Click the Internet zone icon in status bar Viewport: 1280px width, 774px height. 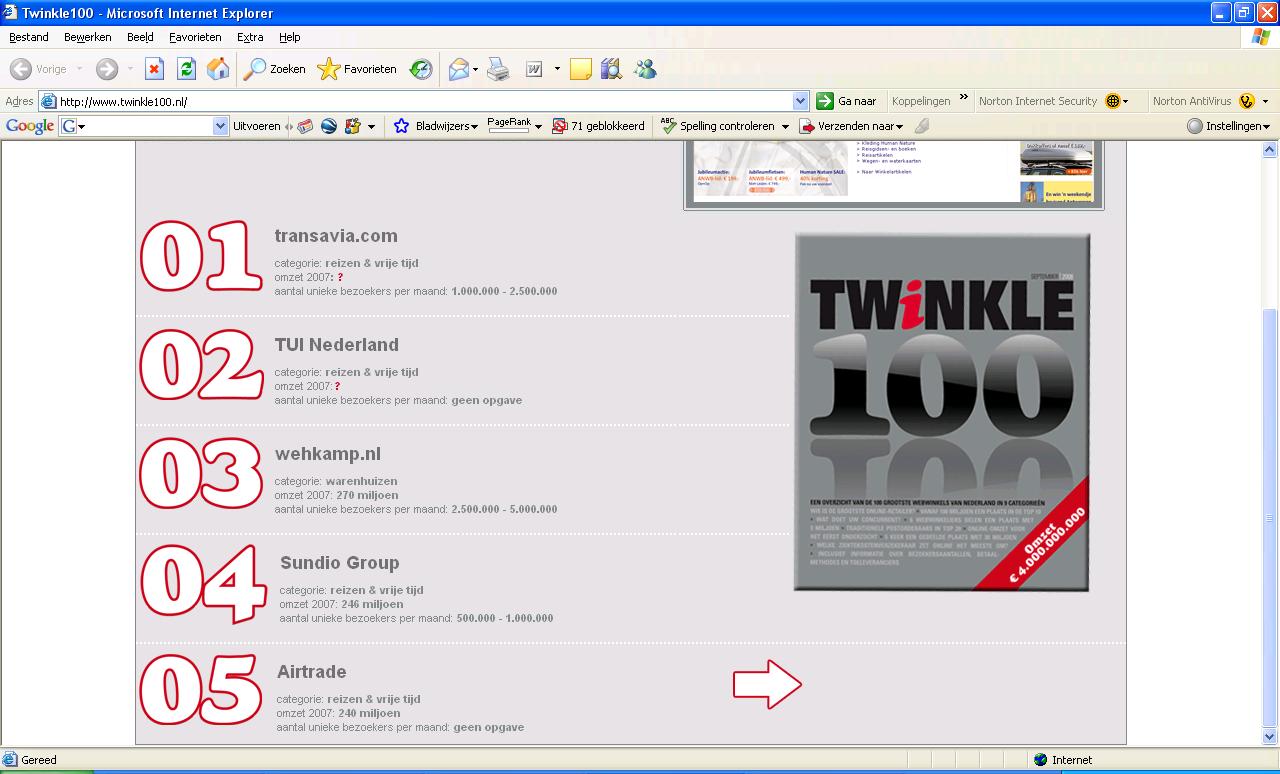pyautogui.click(x=1040, y=760)
